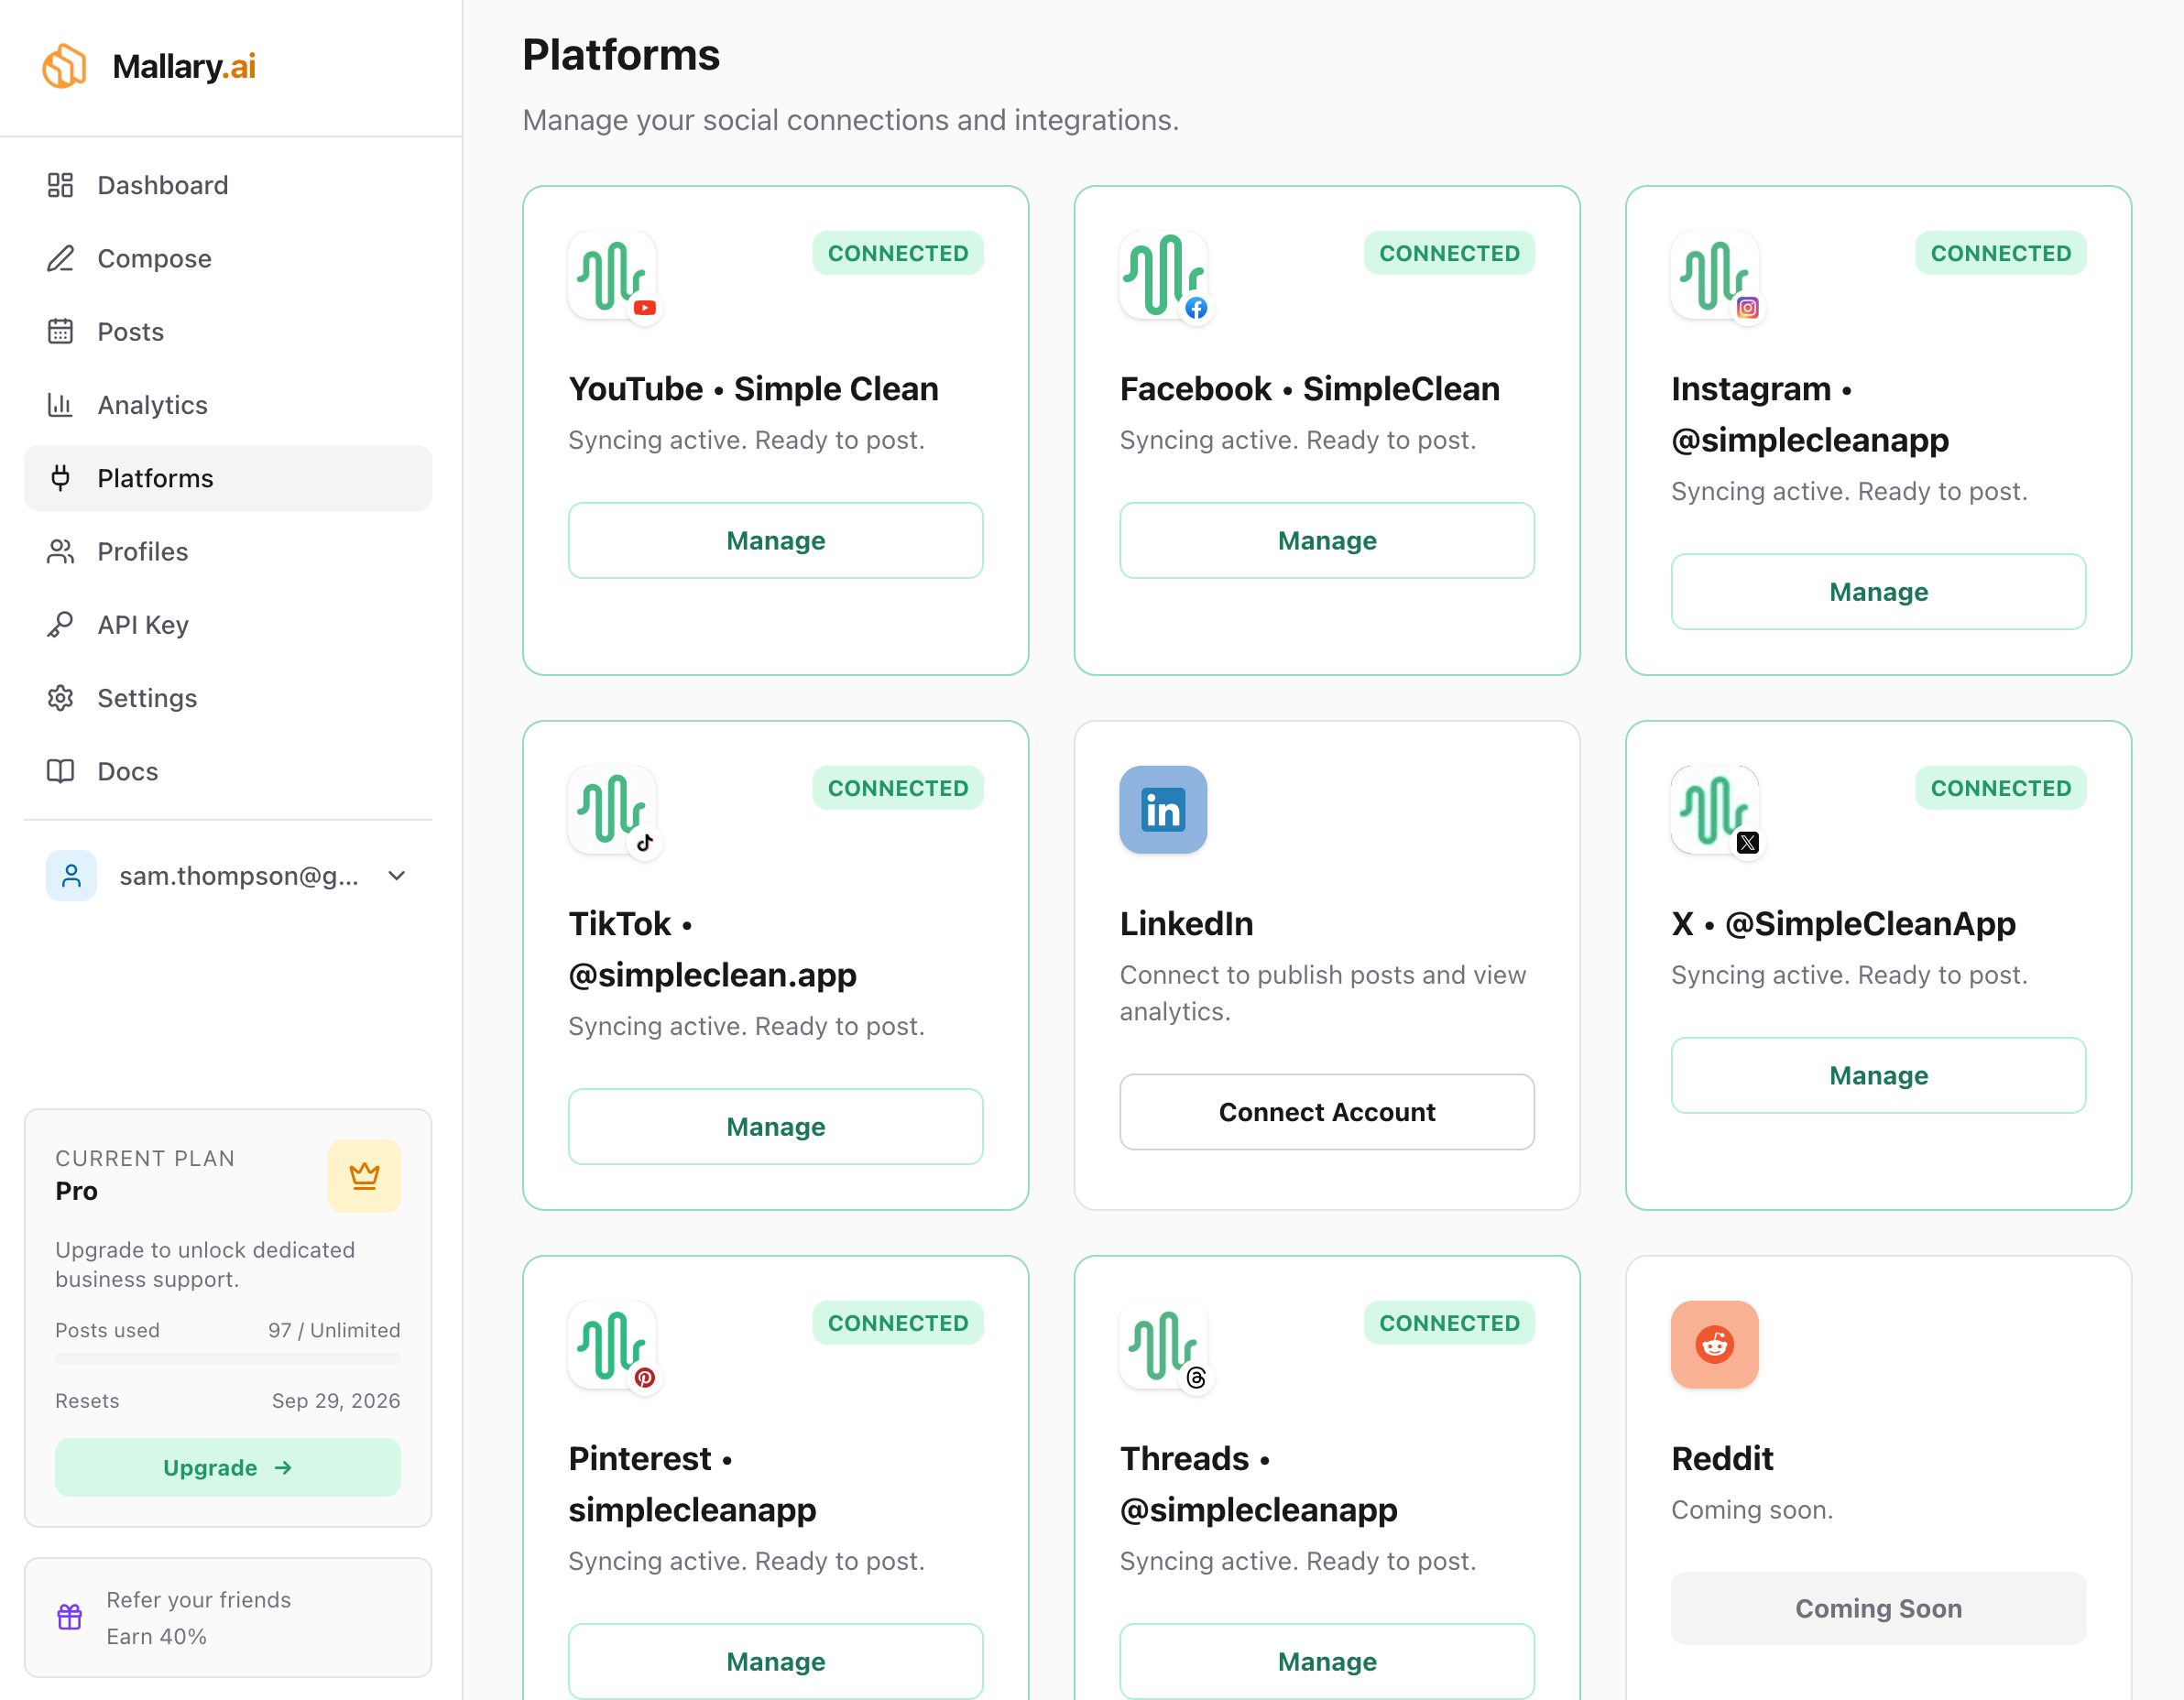Click the Instagram account avatar
The height and width of the screenshot is (1700, 2184).
point(1717,276)
